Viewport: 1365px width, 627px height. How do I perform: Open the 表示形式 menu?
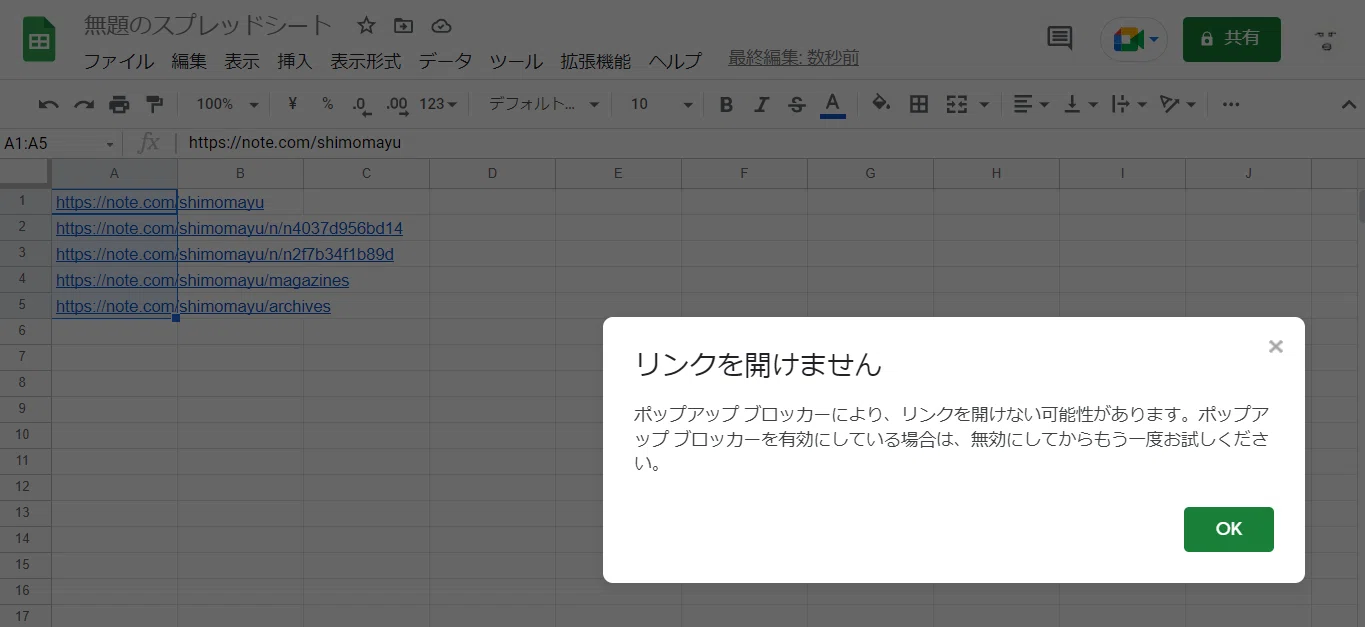[x=366, y=61]
